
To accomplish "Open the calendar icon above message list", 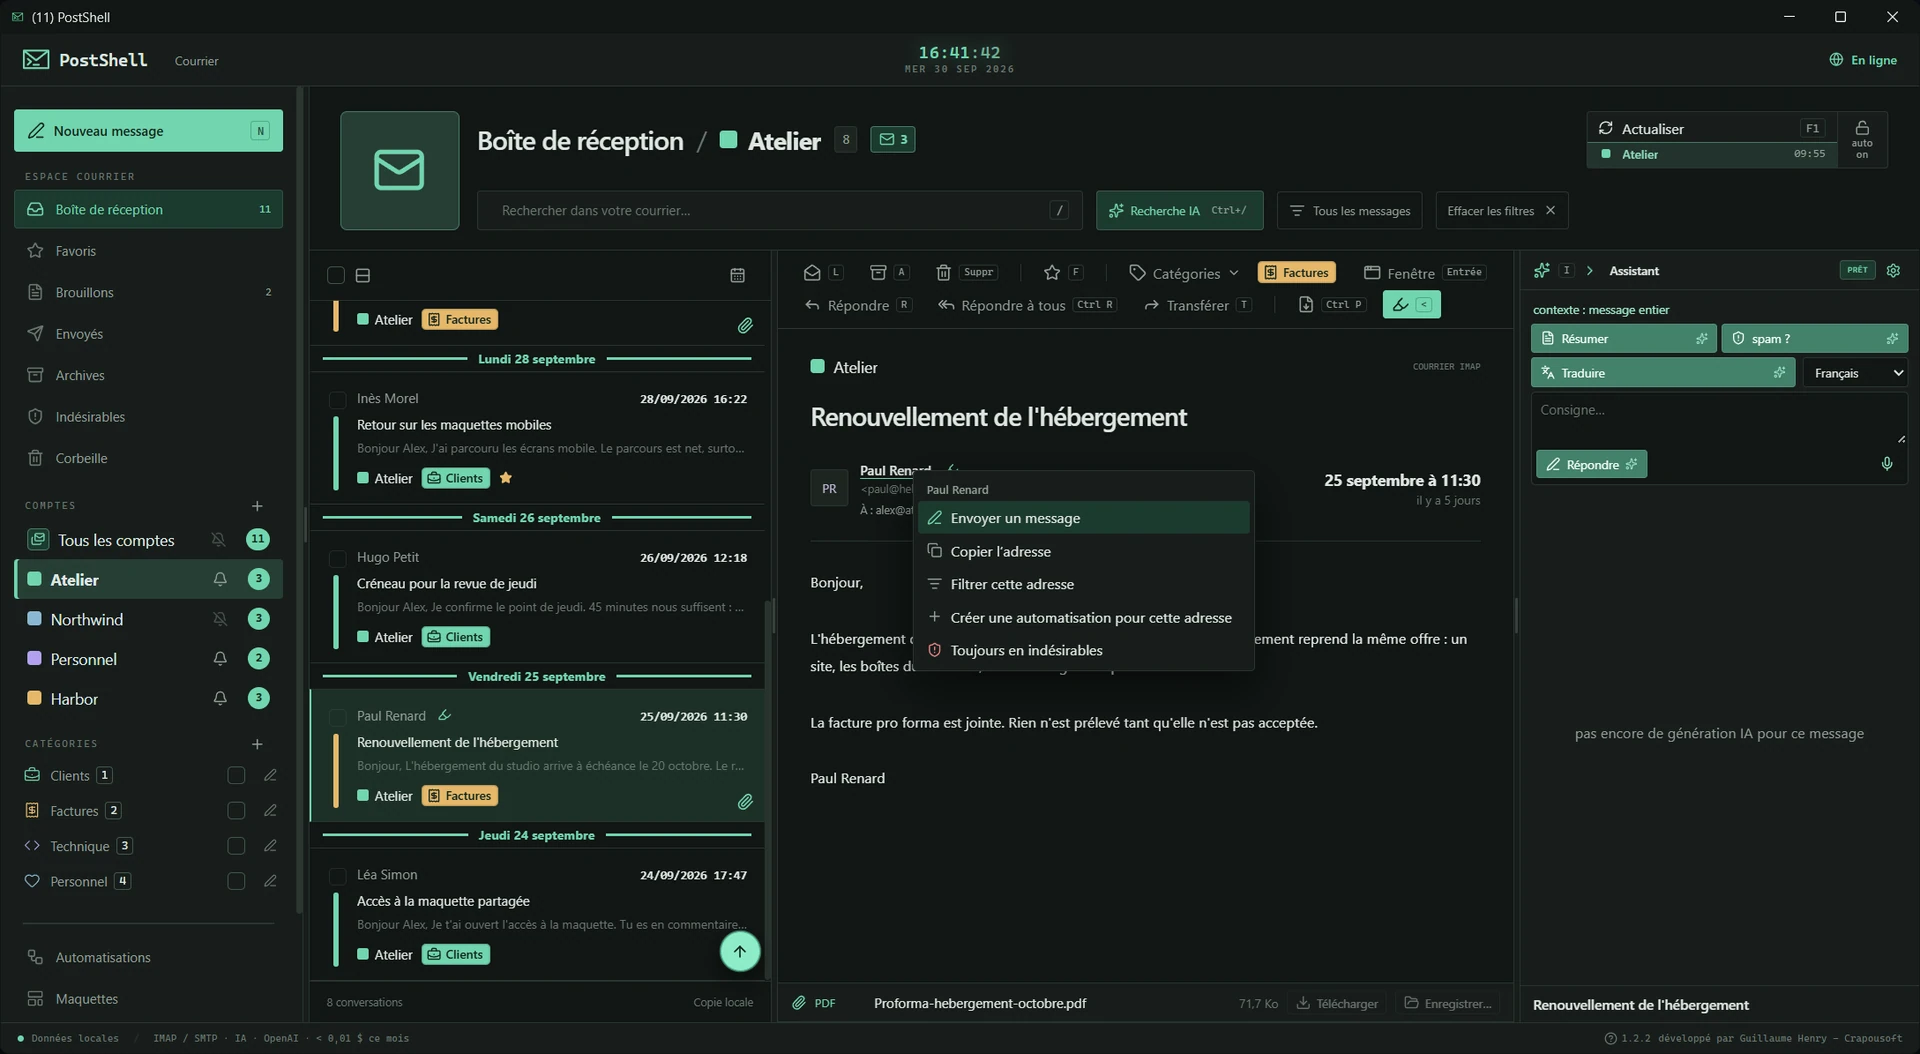I will (x=737, y=275).
